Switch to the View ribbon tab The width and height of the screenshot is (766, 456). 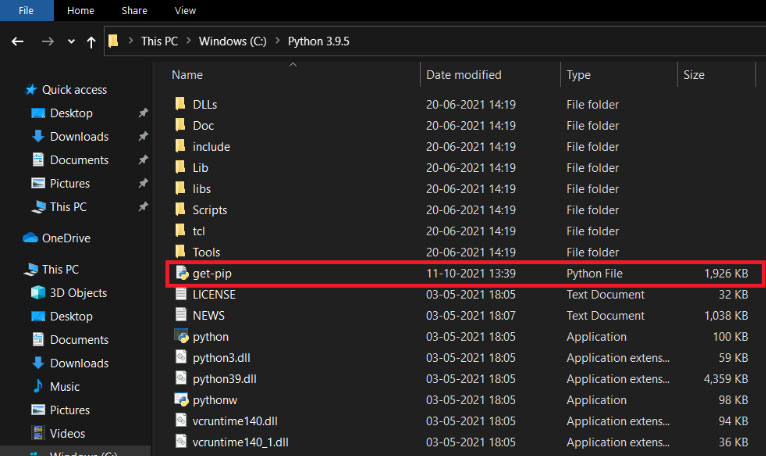coord(185,10)
